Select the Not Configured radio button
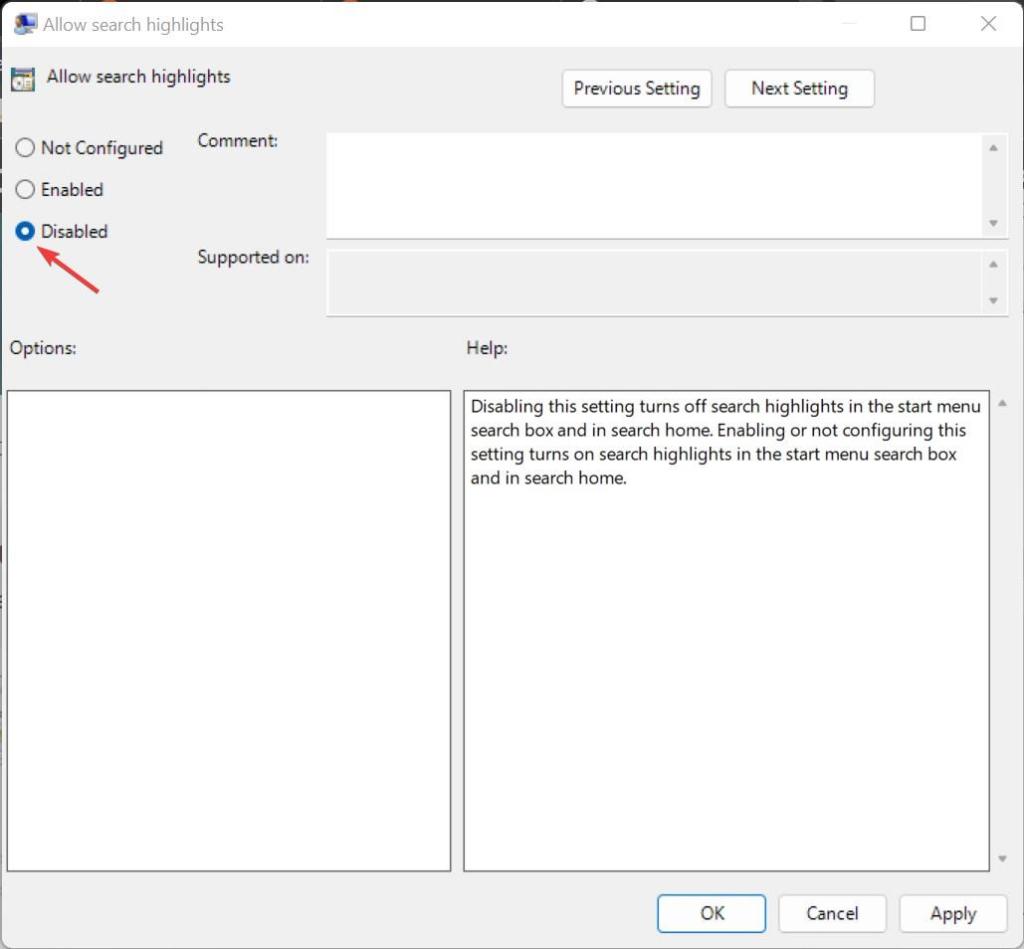This screenshot has width=1024, height=949. [26, 148]
